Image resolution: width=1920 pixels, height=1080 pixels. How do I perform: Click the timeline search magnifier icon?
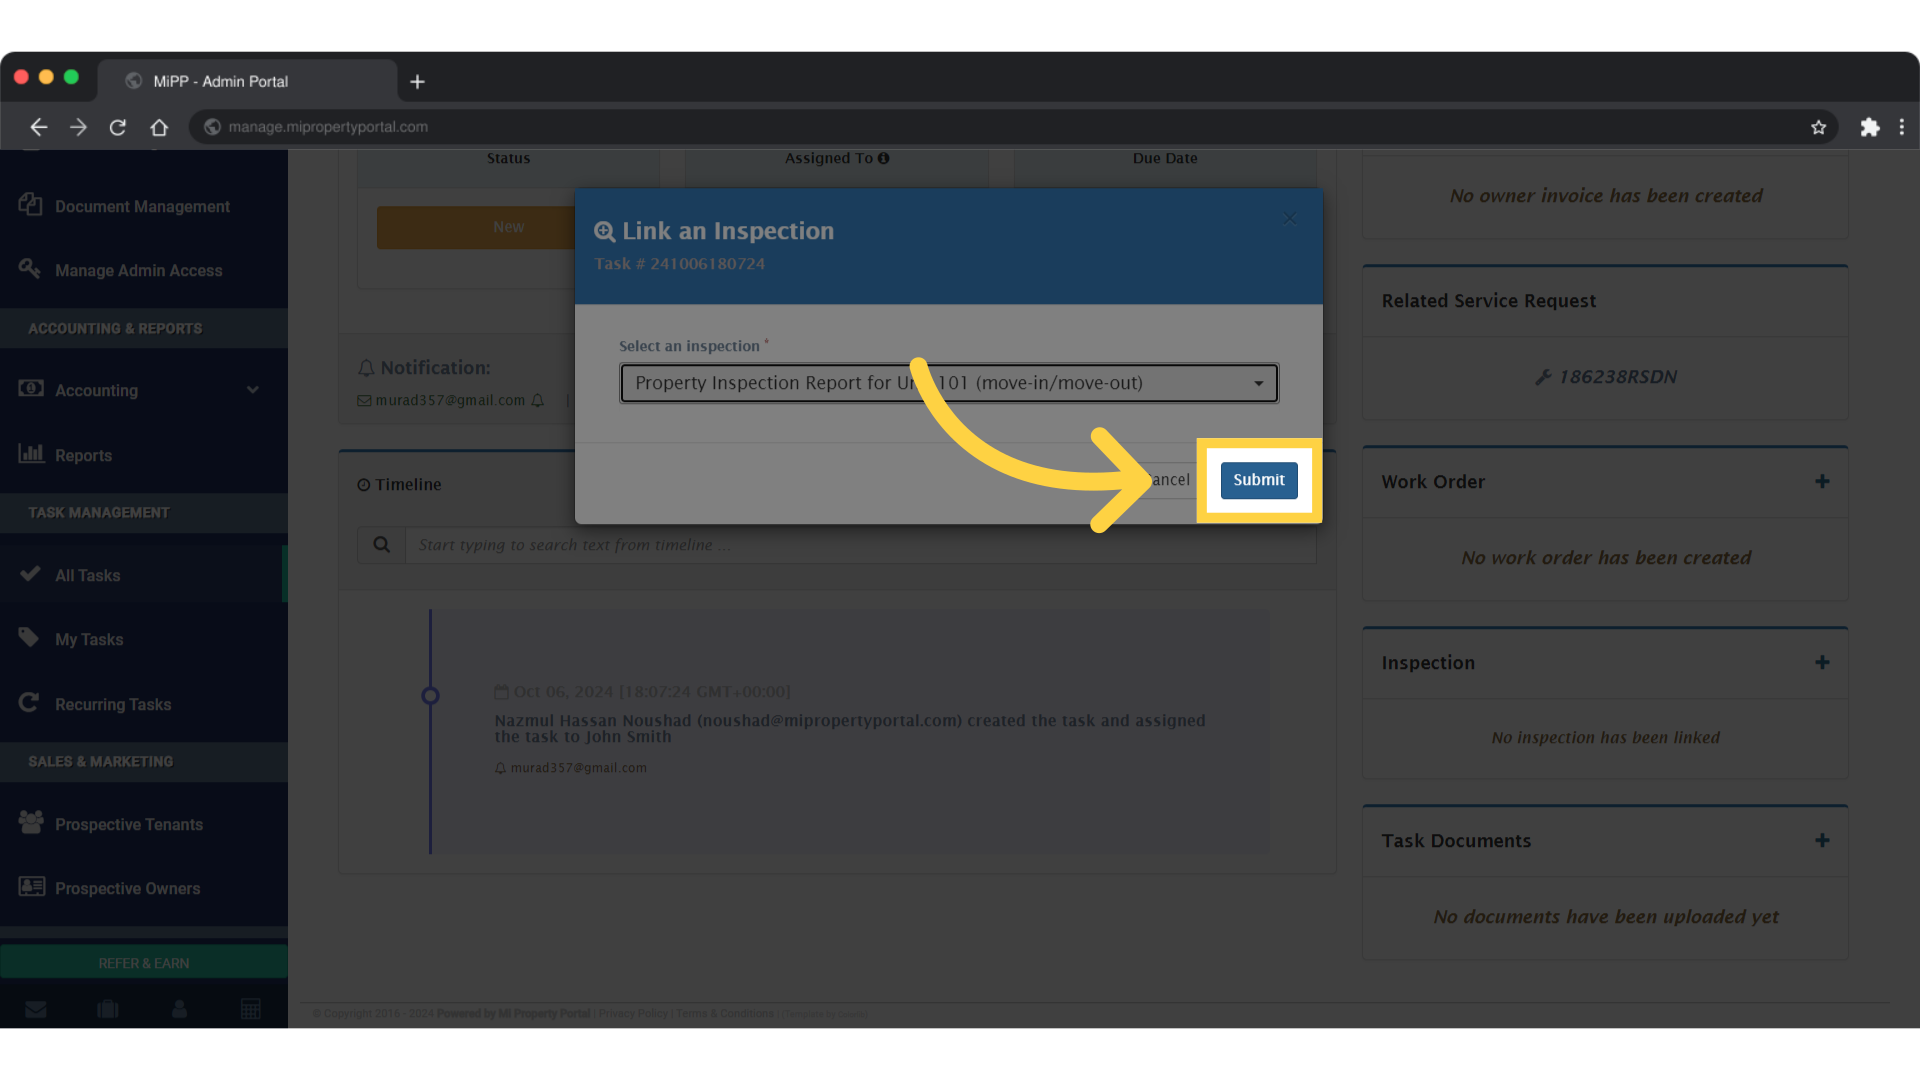(382, 545)
